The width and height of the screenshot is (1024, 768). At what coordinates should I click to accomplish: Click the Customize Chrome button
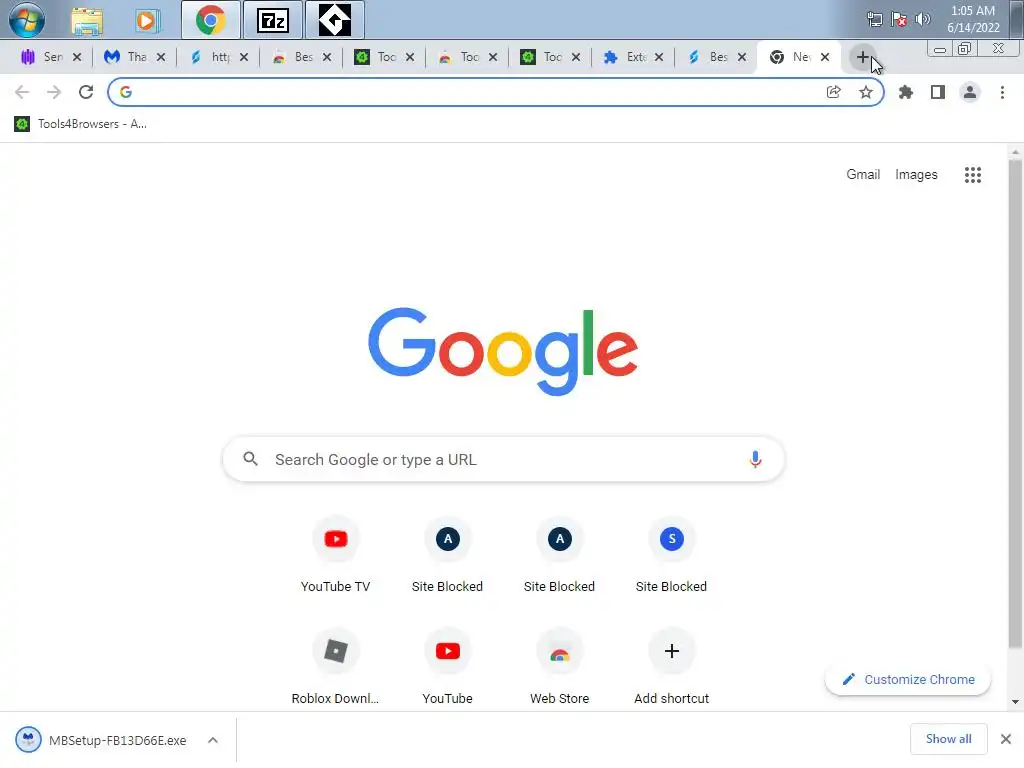pos(908,679)
